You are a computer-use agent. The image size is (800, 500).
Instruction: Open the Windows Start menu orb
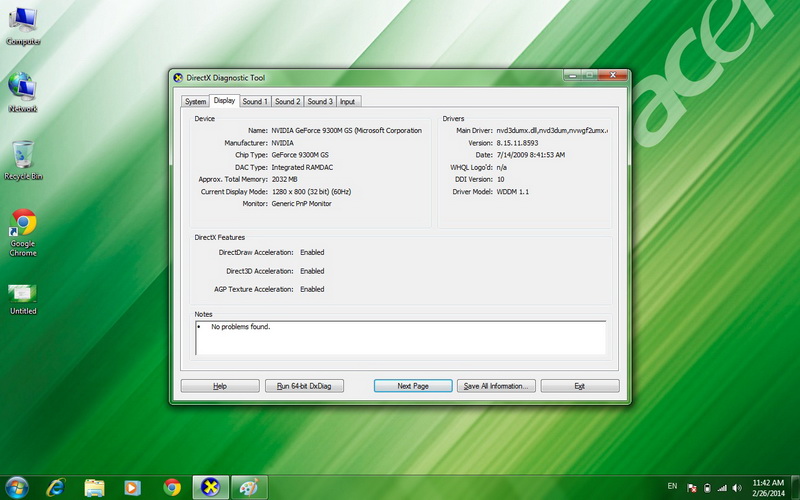pyautogui.click(x=17, y=487)
